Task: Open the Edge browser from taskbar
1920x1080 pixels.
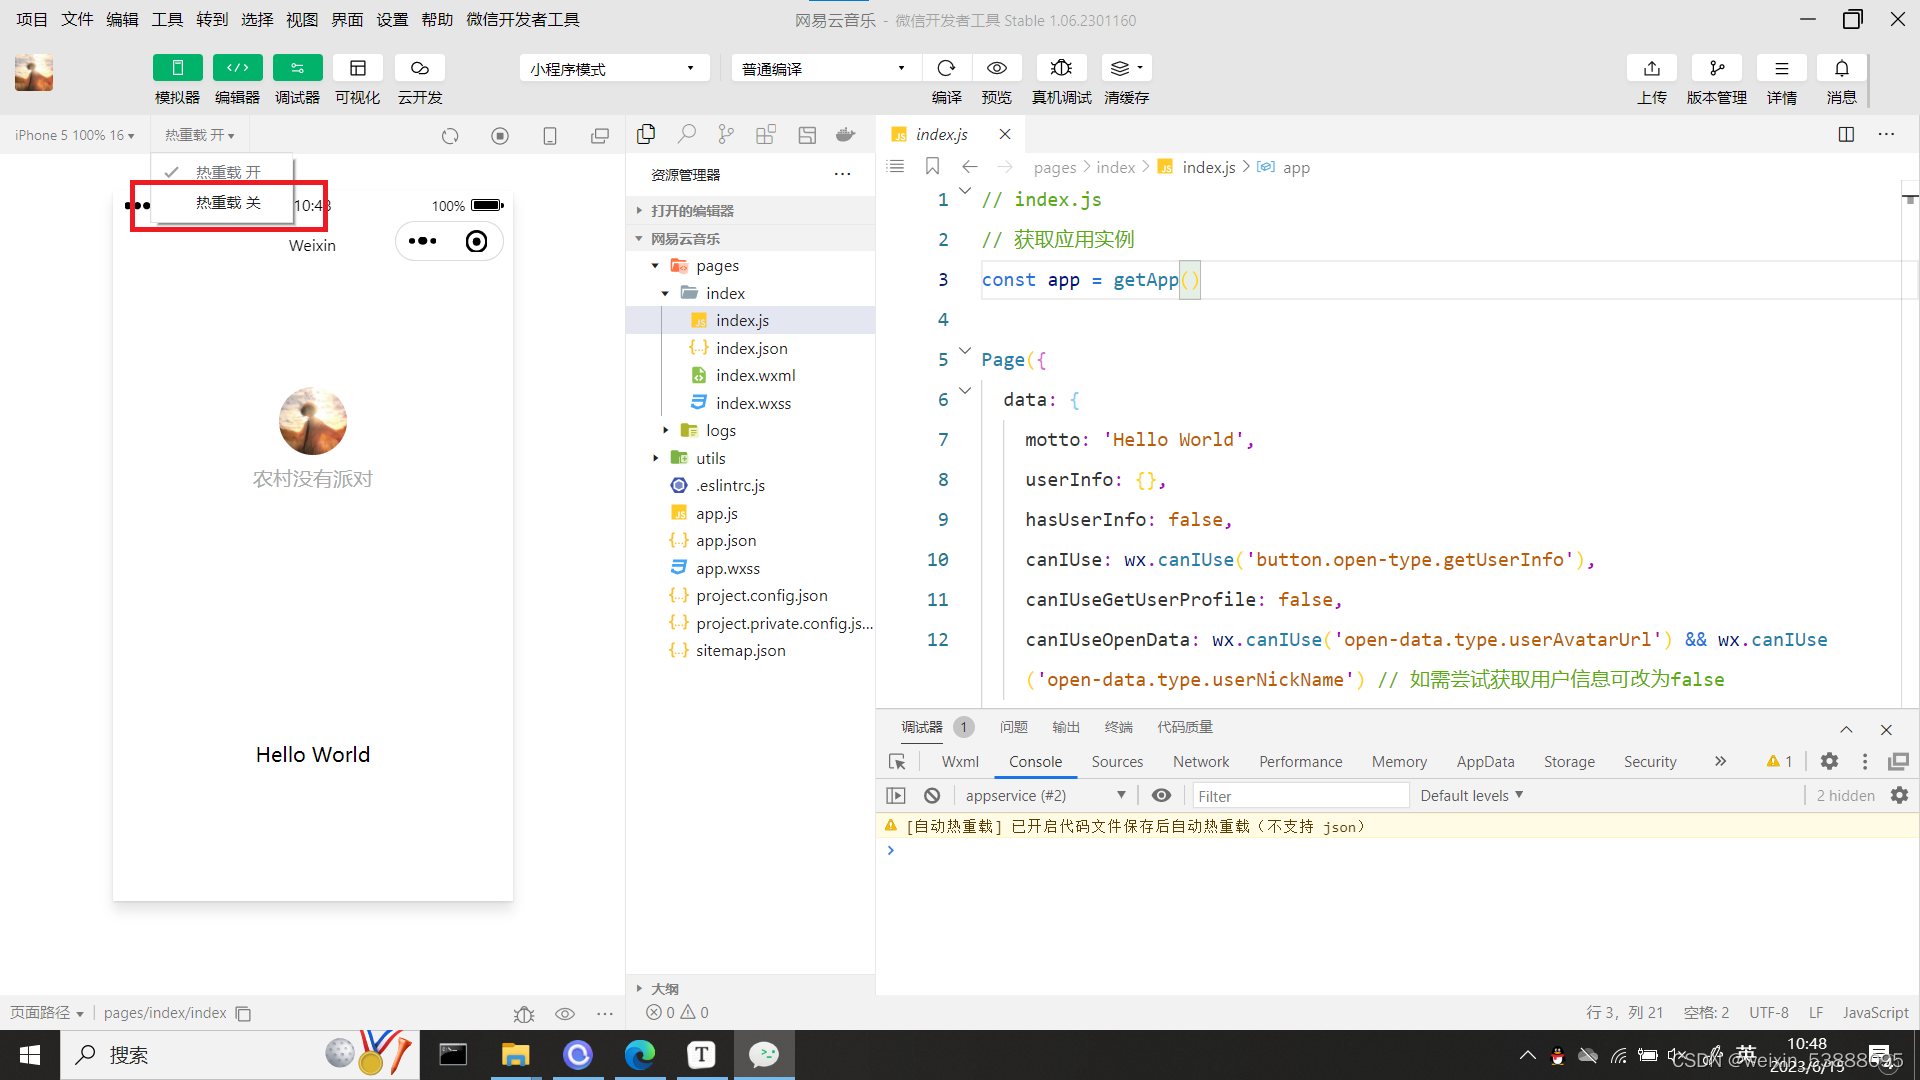Action: pyautogui.click(x=640, y=1055)
